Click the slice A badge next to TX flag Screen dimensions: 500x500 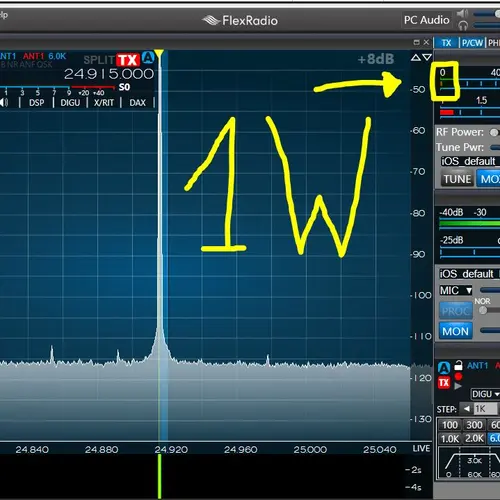click(148, 58)
